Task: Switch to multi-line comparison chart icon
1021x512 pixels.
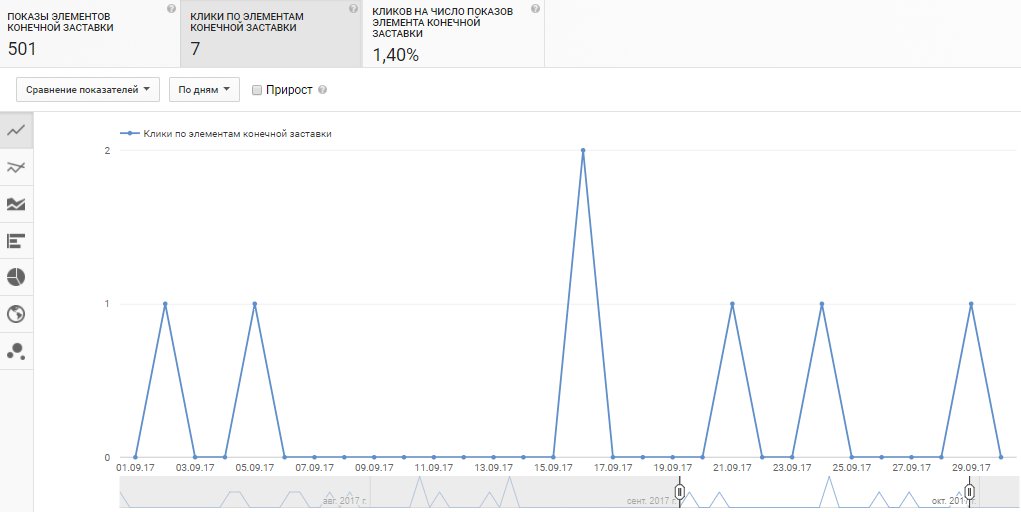Action: click(16, 167)
